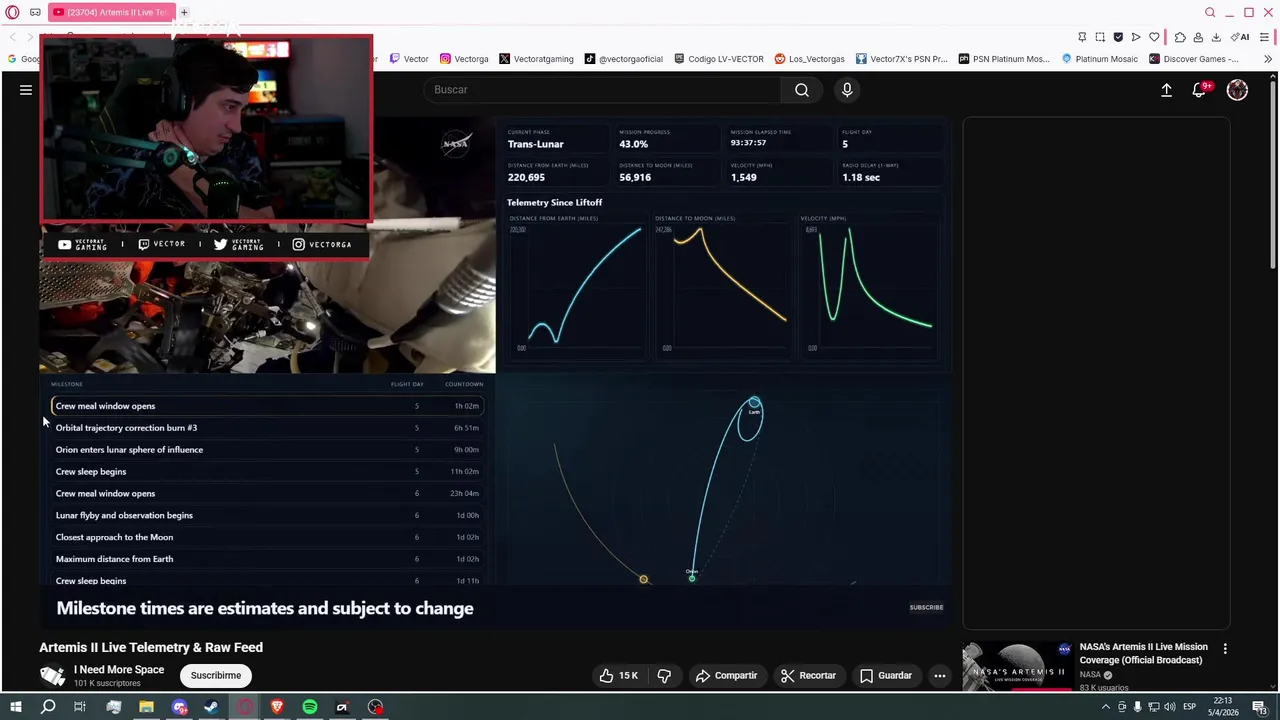This screenshot has width=1280, height=720.
Task: Open the Opera main menu logo
Action: click(x=13, y=12)
